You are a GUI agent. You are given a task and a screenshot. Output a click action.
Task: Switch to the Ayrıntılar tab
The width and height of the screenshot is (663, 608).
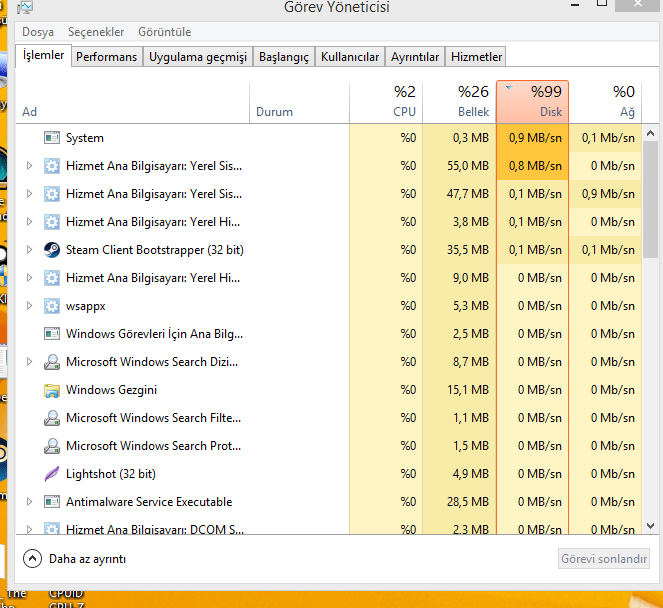tap(415, 57)
